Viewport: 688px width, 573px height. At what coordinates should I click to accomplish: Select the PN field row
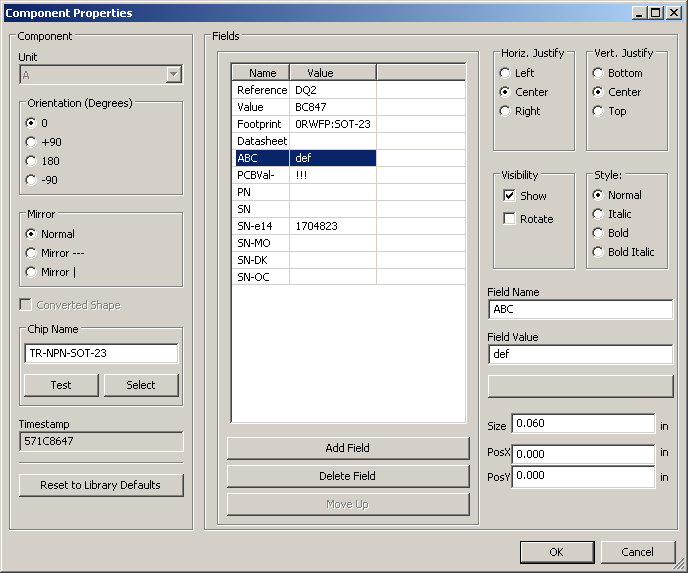(348, 192)
